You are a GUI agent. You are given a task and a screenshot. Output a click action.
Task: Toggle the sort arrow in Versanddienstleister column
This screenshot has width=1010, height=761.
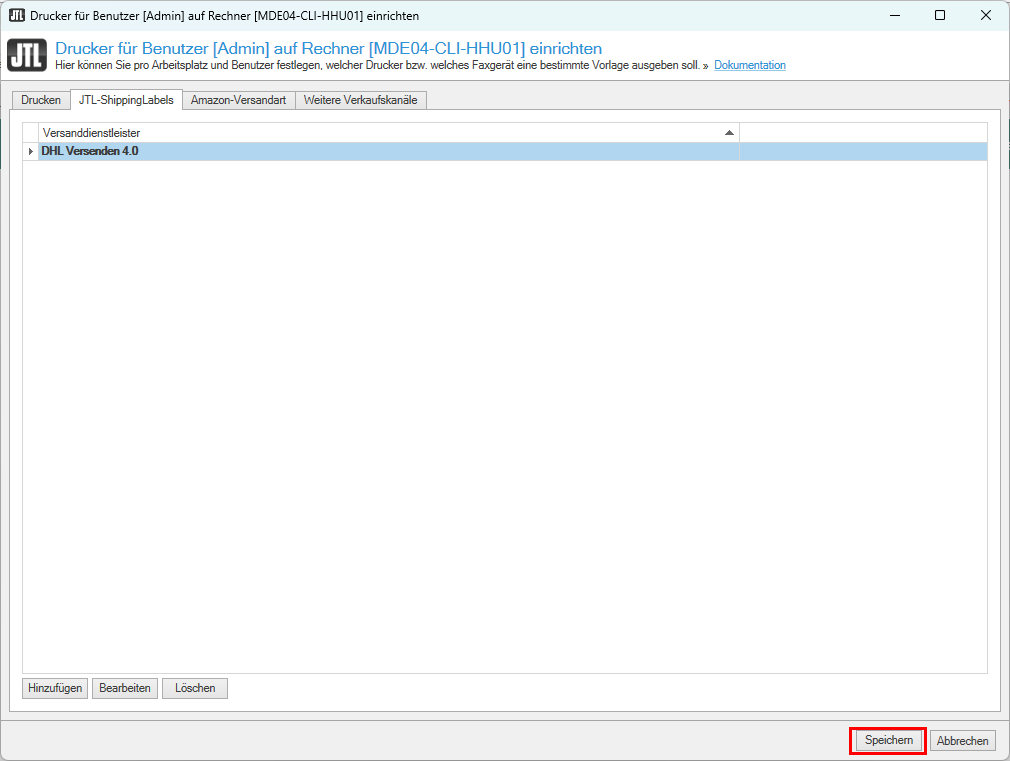click(x=729, y=133)
